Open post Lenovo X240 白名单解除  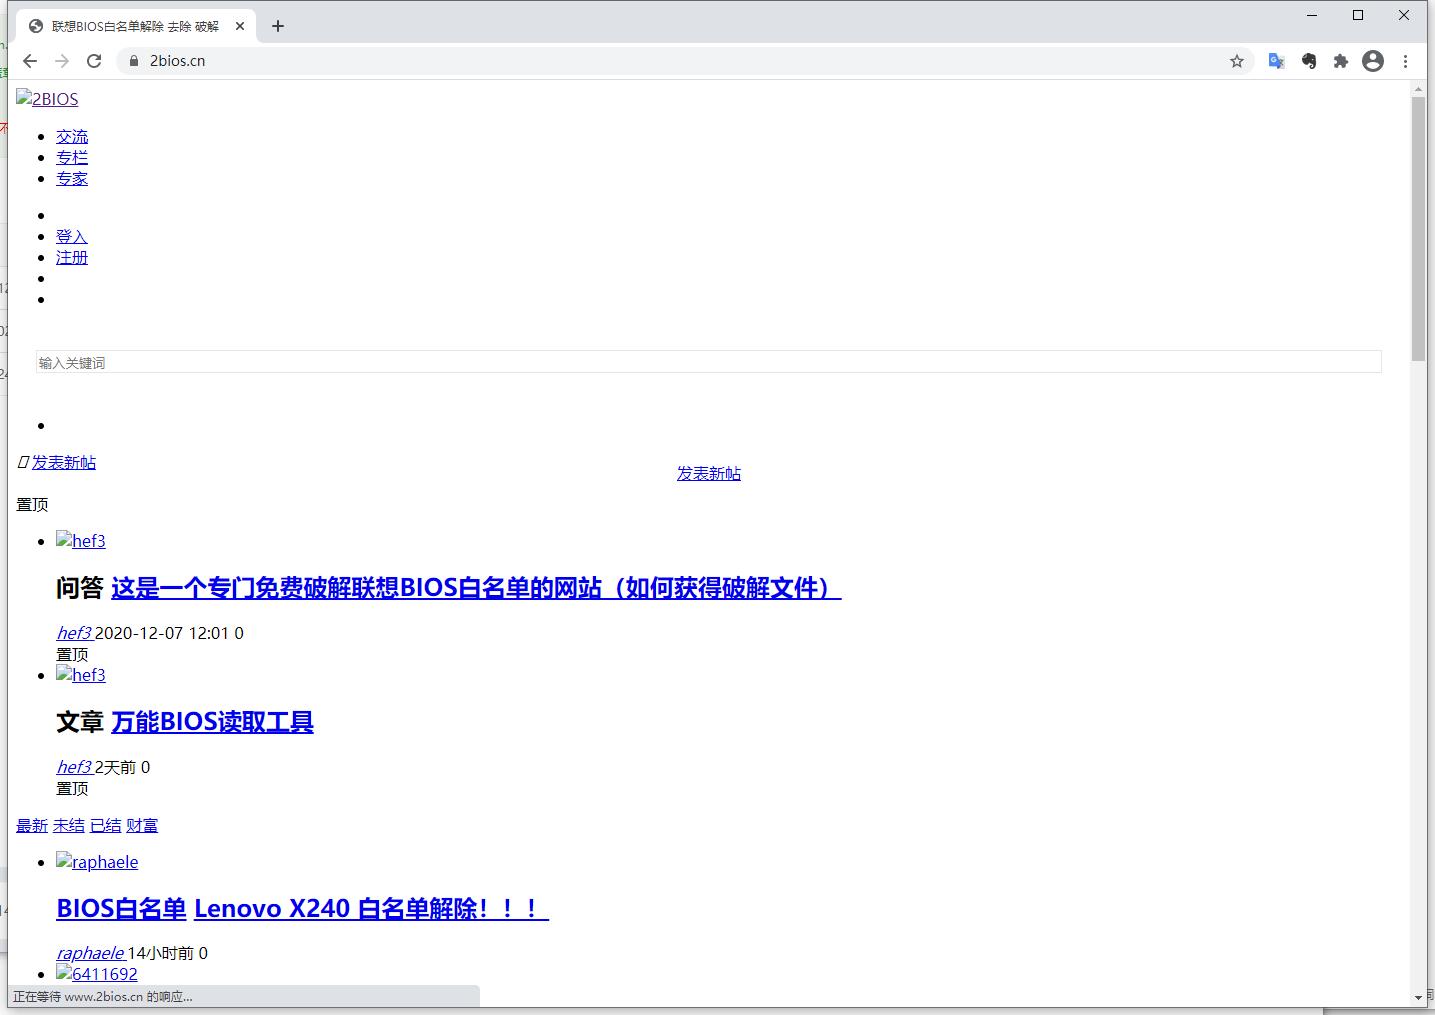(x=371, y=909)
